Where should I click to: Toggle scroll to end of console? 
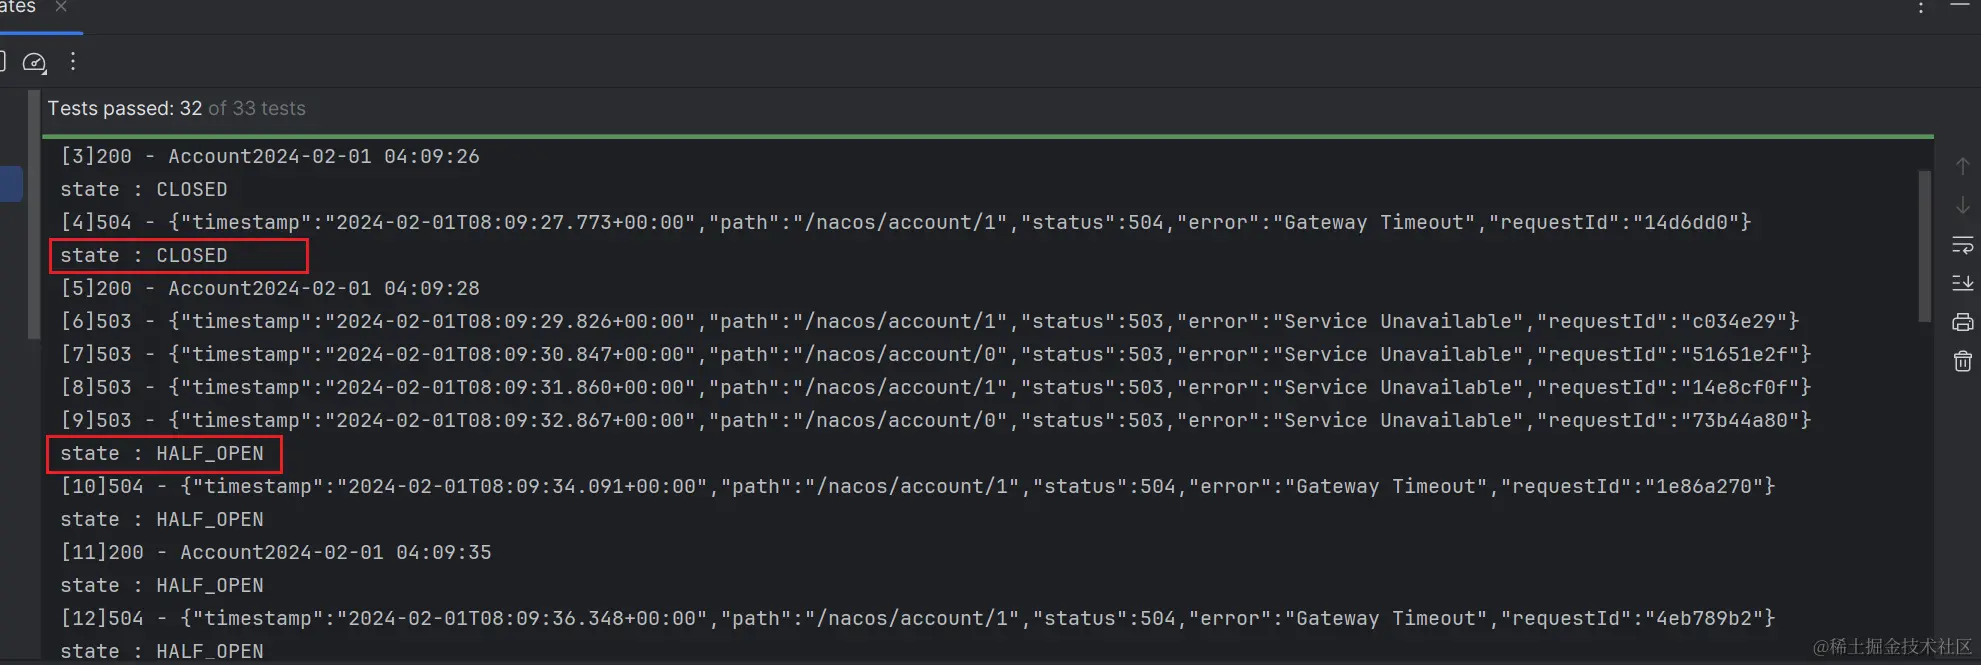[x=1963, y=283]
